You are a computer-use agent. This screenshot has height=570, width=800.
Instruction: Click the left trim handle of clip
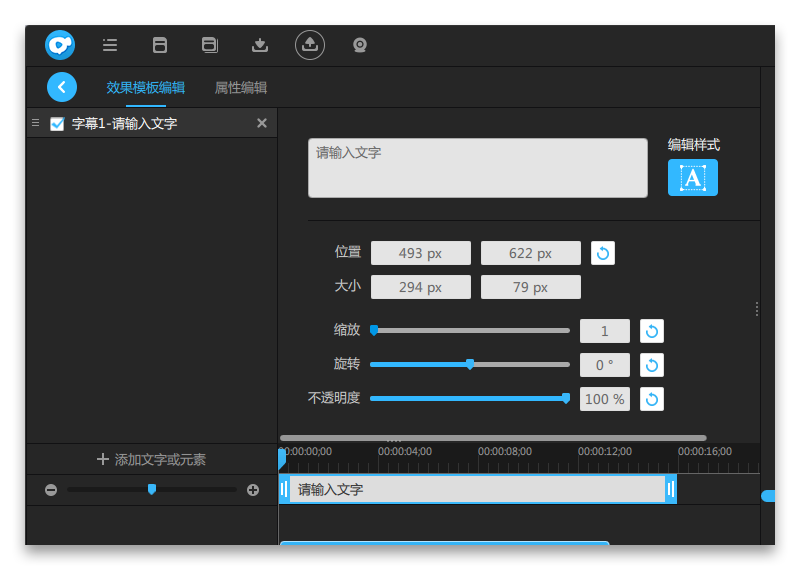pyautogui.click(x=284, y=489)
